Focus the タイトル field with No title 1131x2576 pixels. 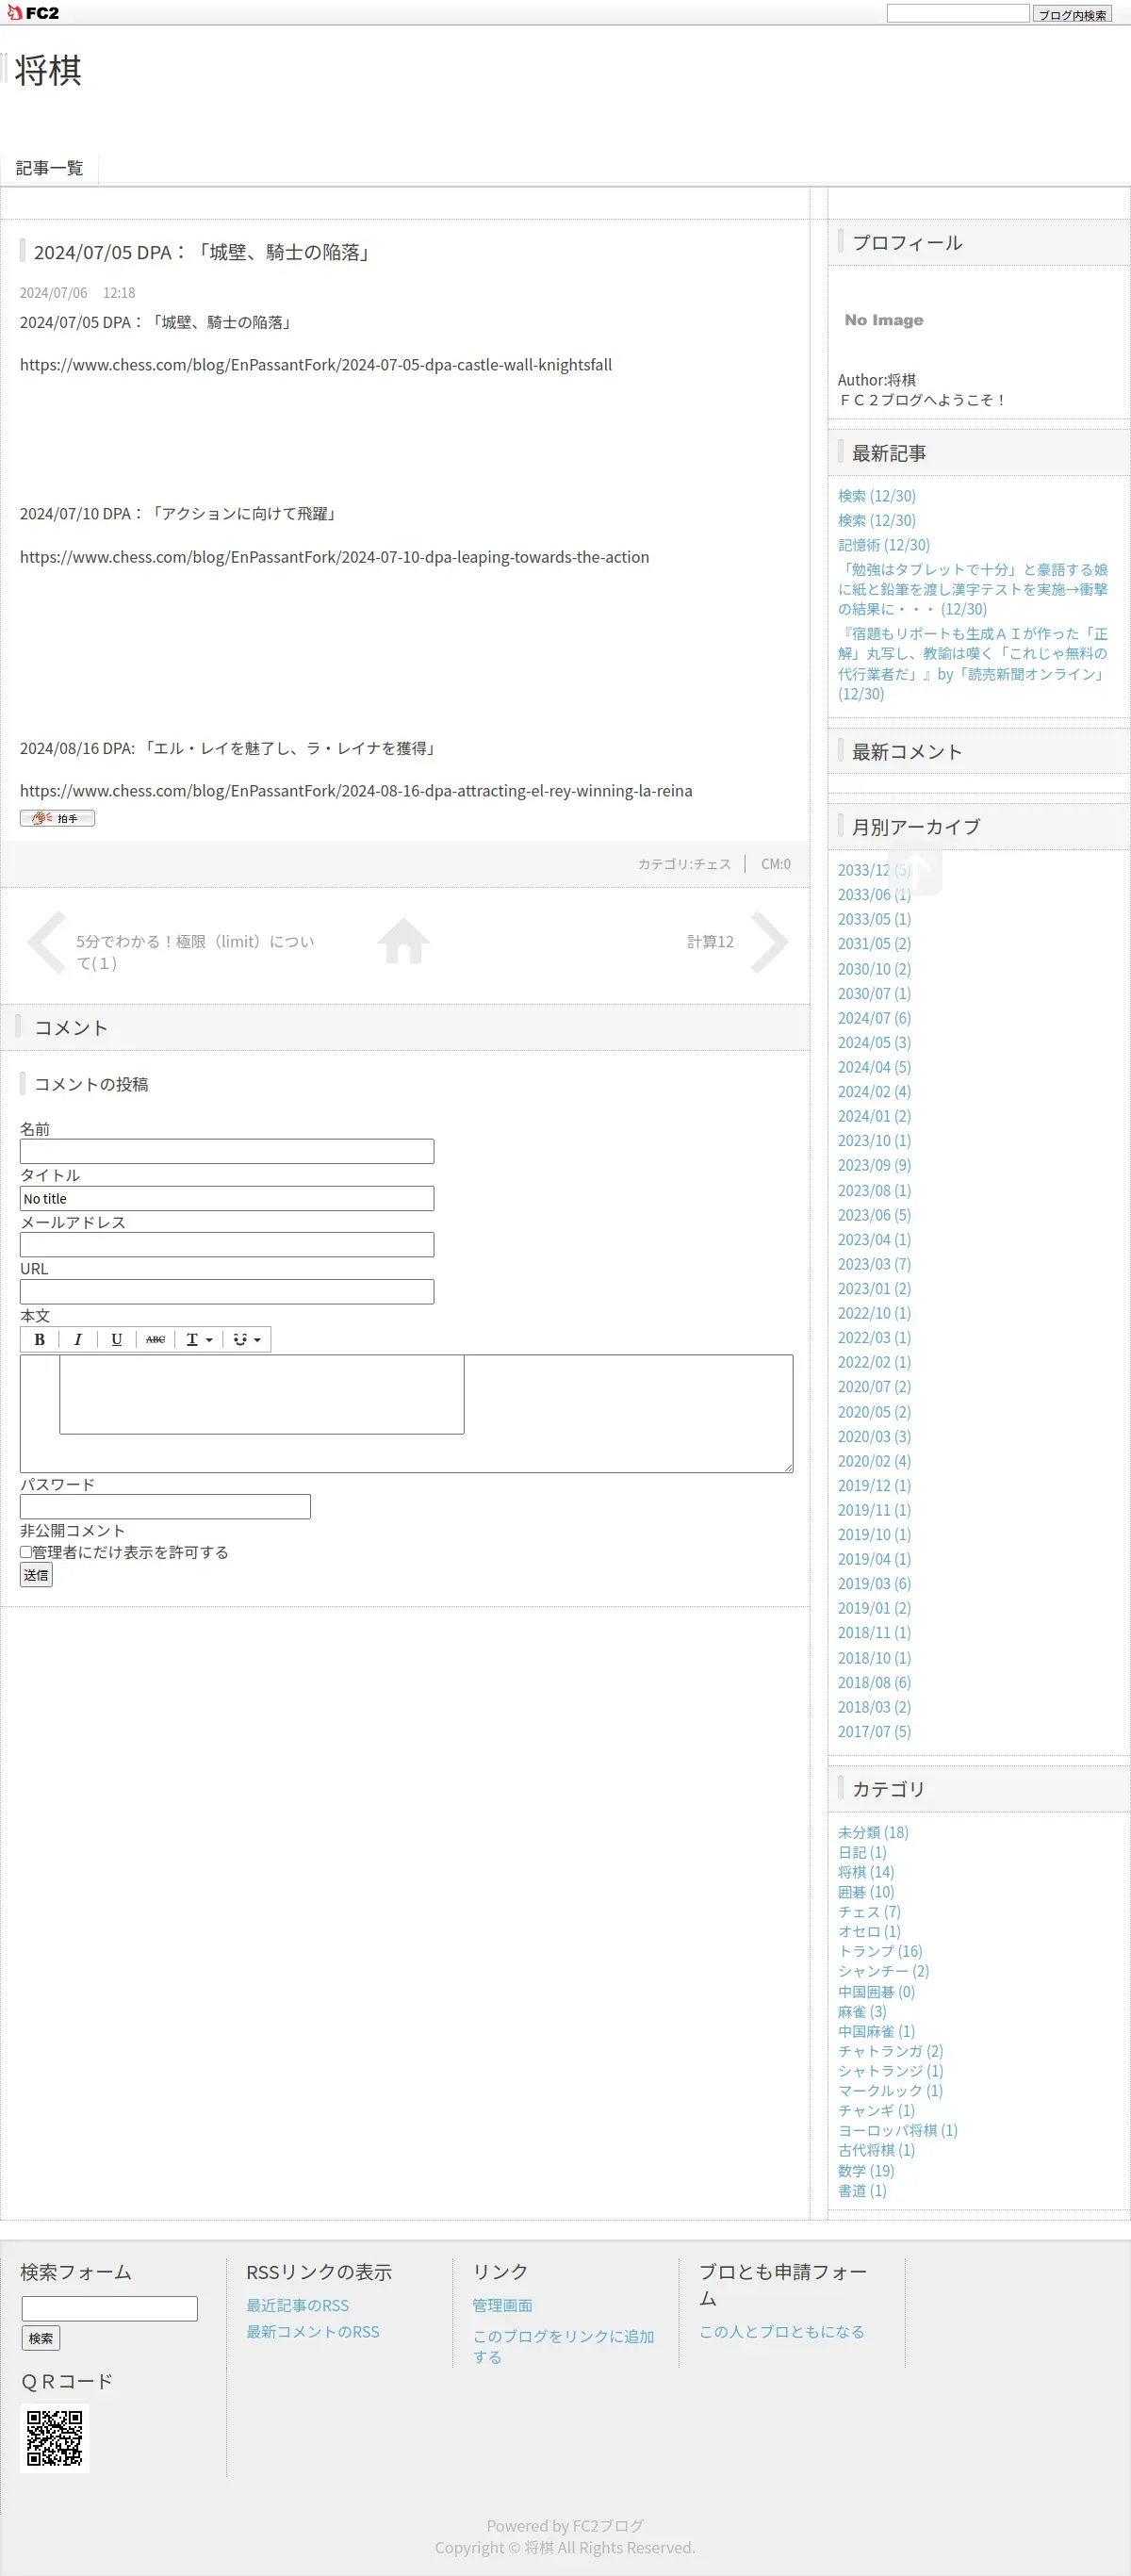point(227,1198)
